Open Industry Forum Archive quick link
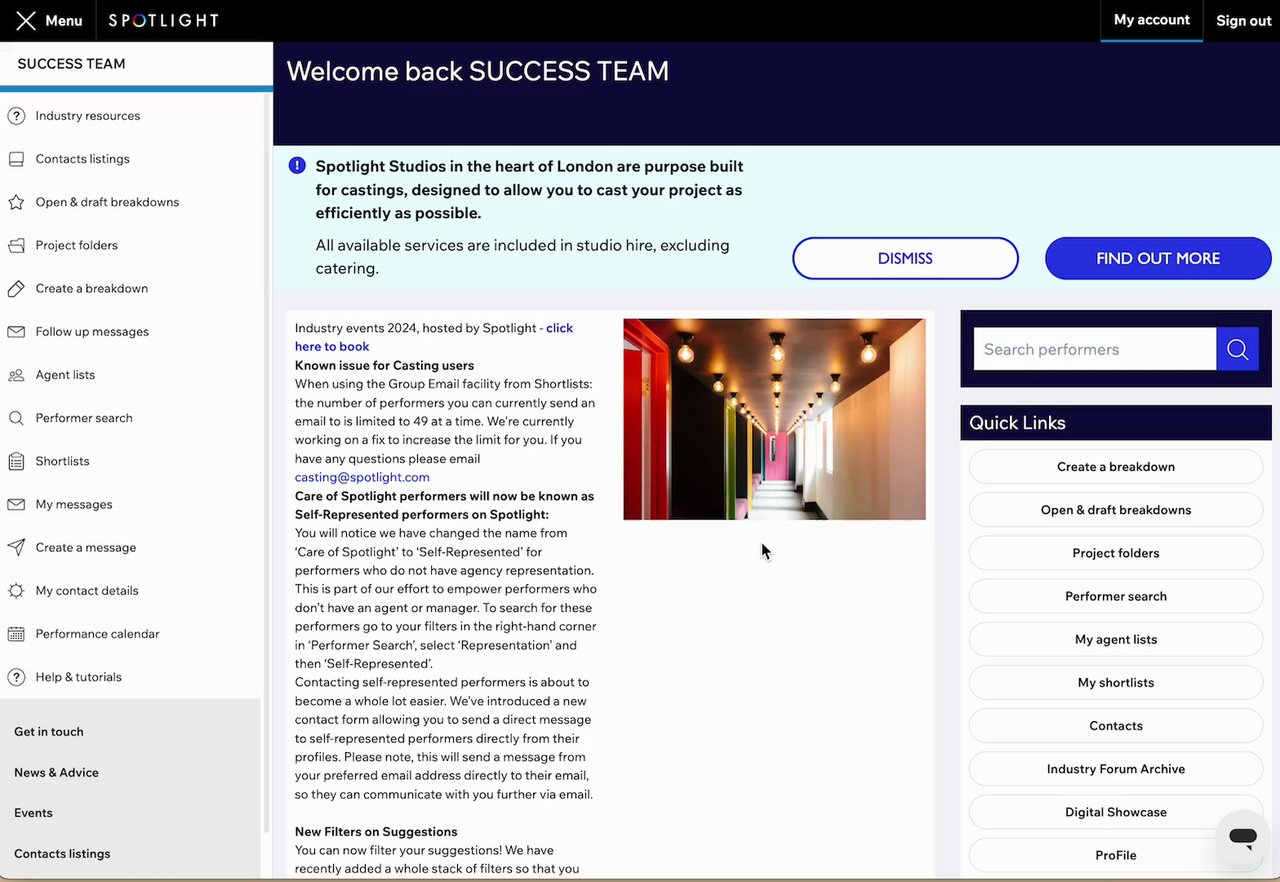The width and height of the screenshot is (1280, 882). [1116, 769]
